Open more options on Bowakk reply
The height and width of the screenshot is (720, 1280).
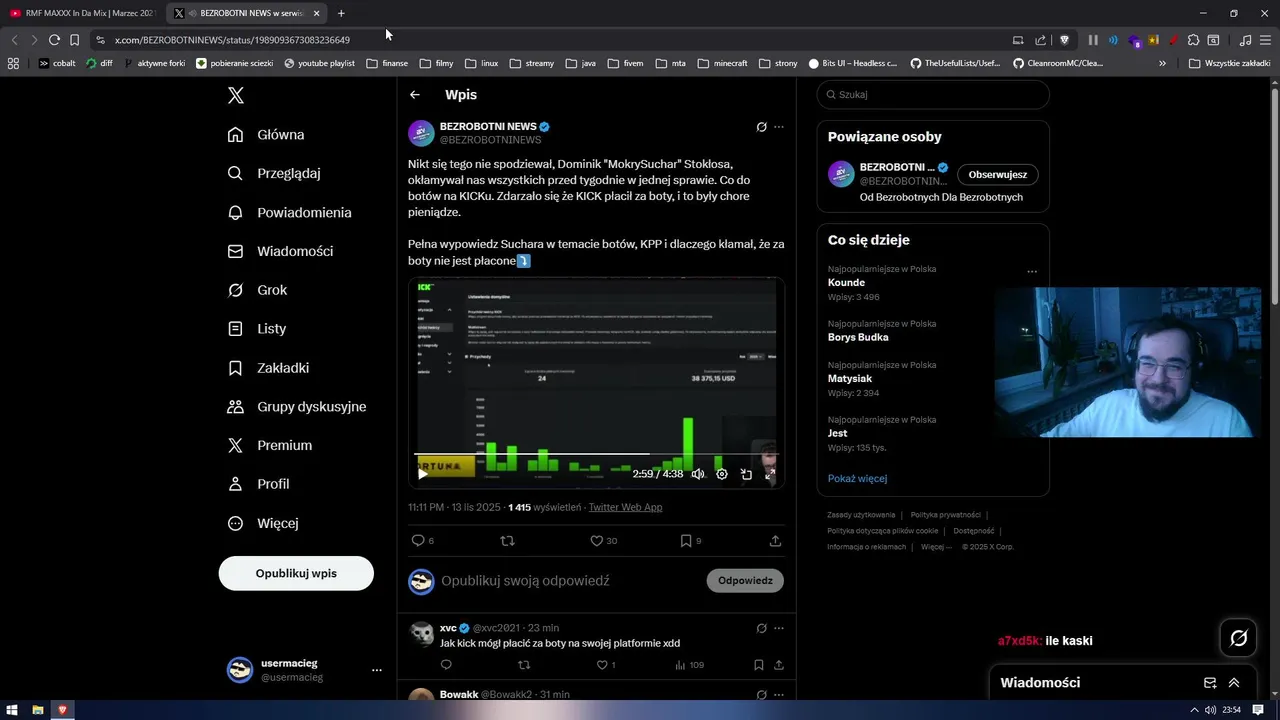pyautogui.click(x=779, y=694)
